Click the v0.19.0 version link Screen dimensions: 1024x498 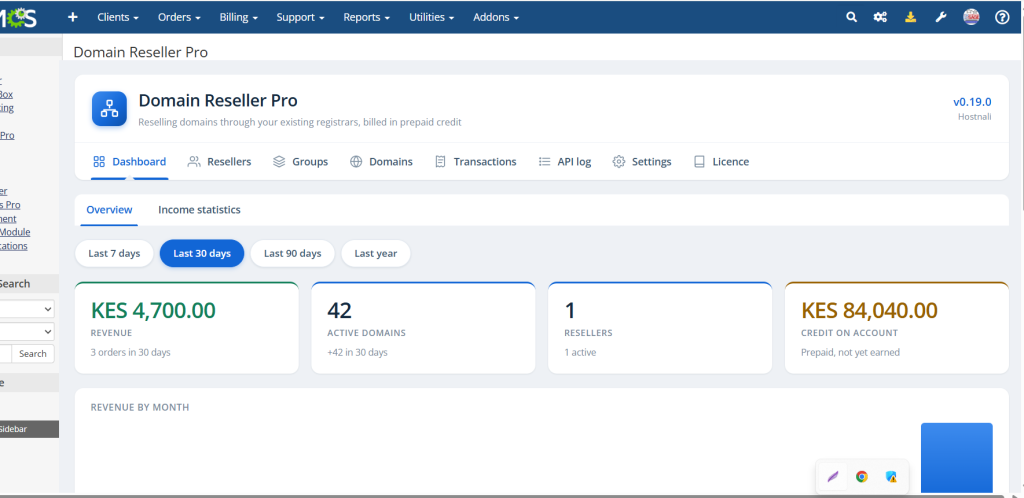(972, 102)
